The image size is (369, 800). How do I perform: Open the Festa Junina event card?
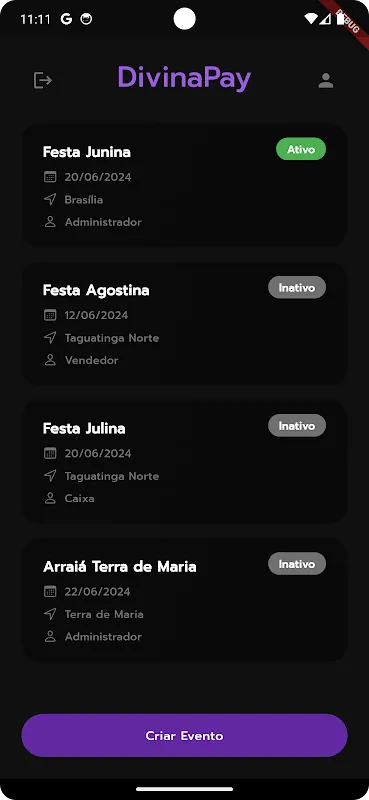[x=184, y=186]
